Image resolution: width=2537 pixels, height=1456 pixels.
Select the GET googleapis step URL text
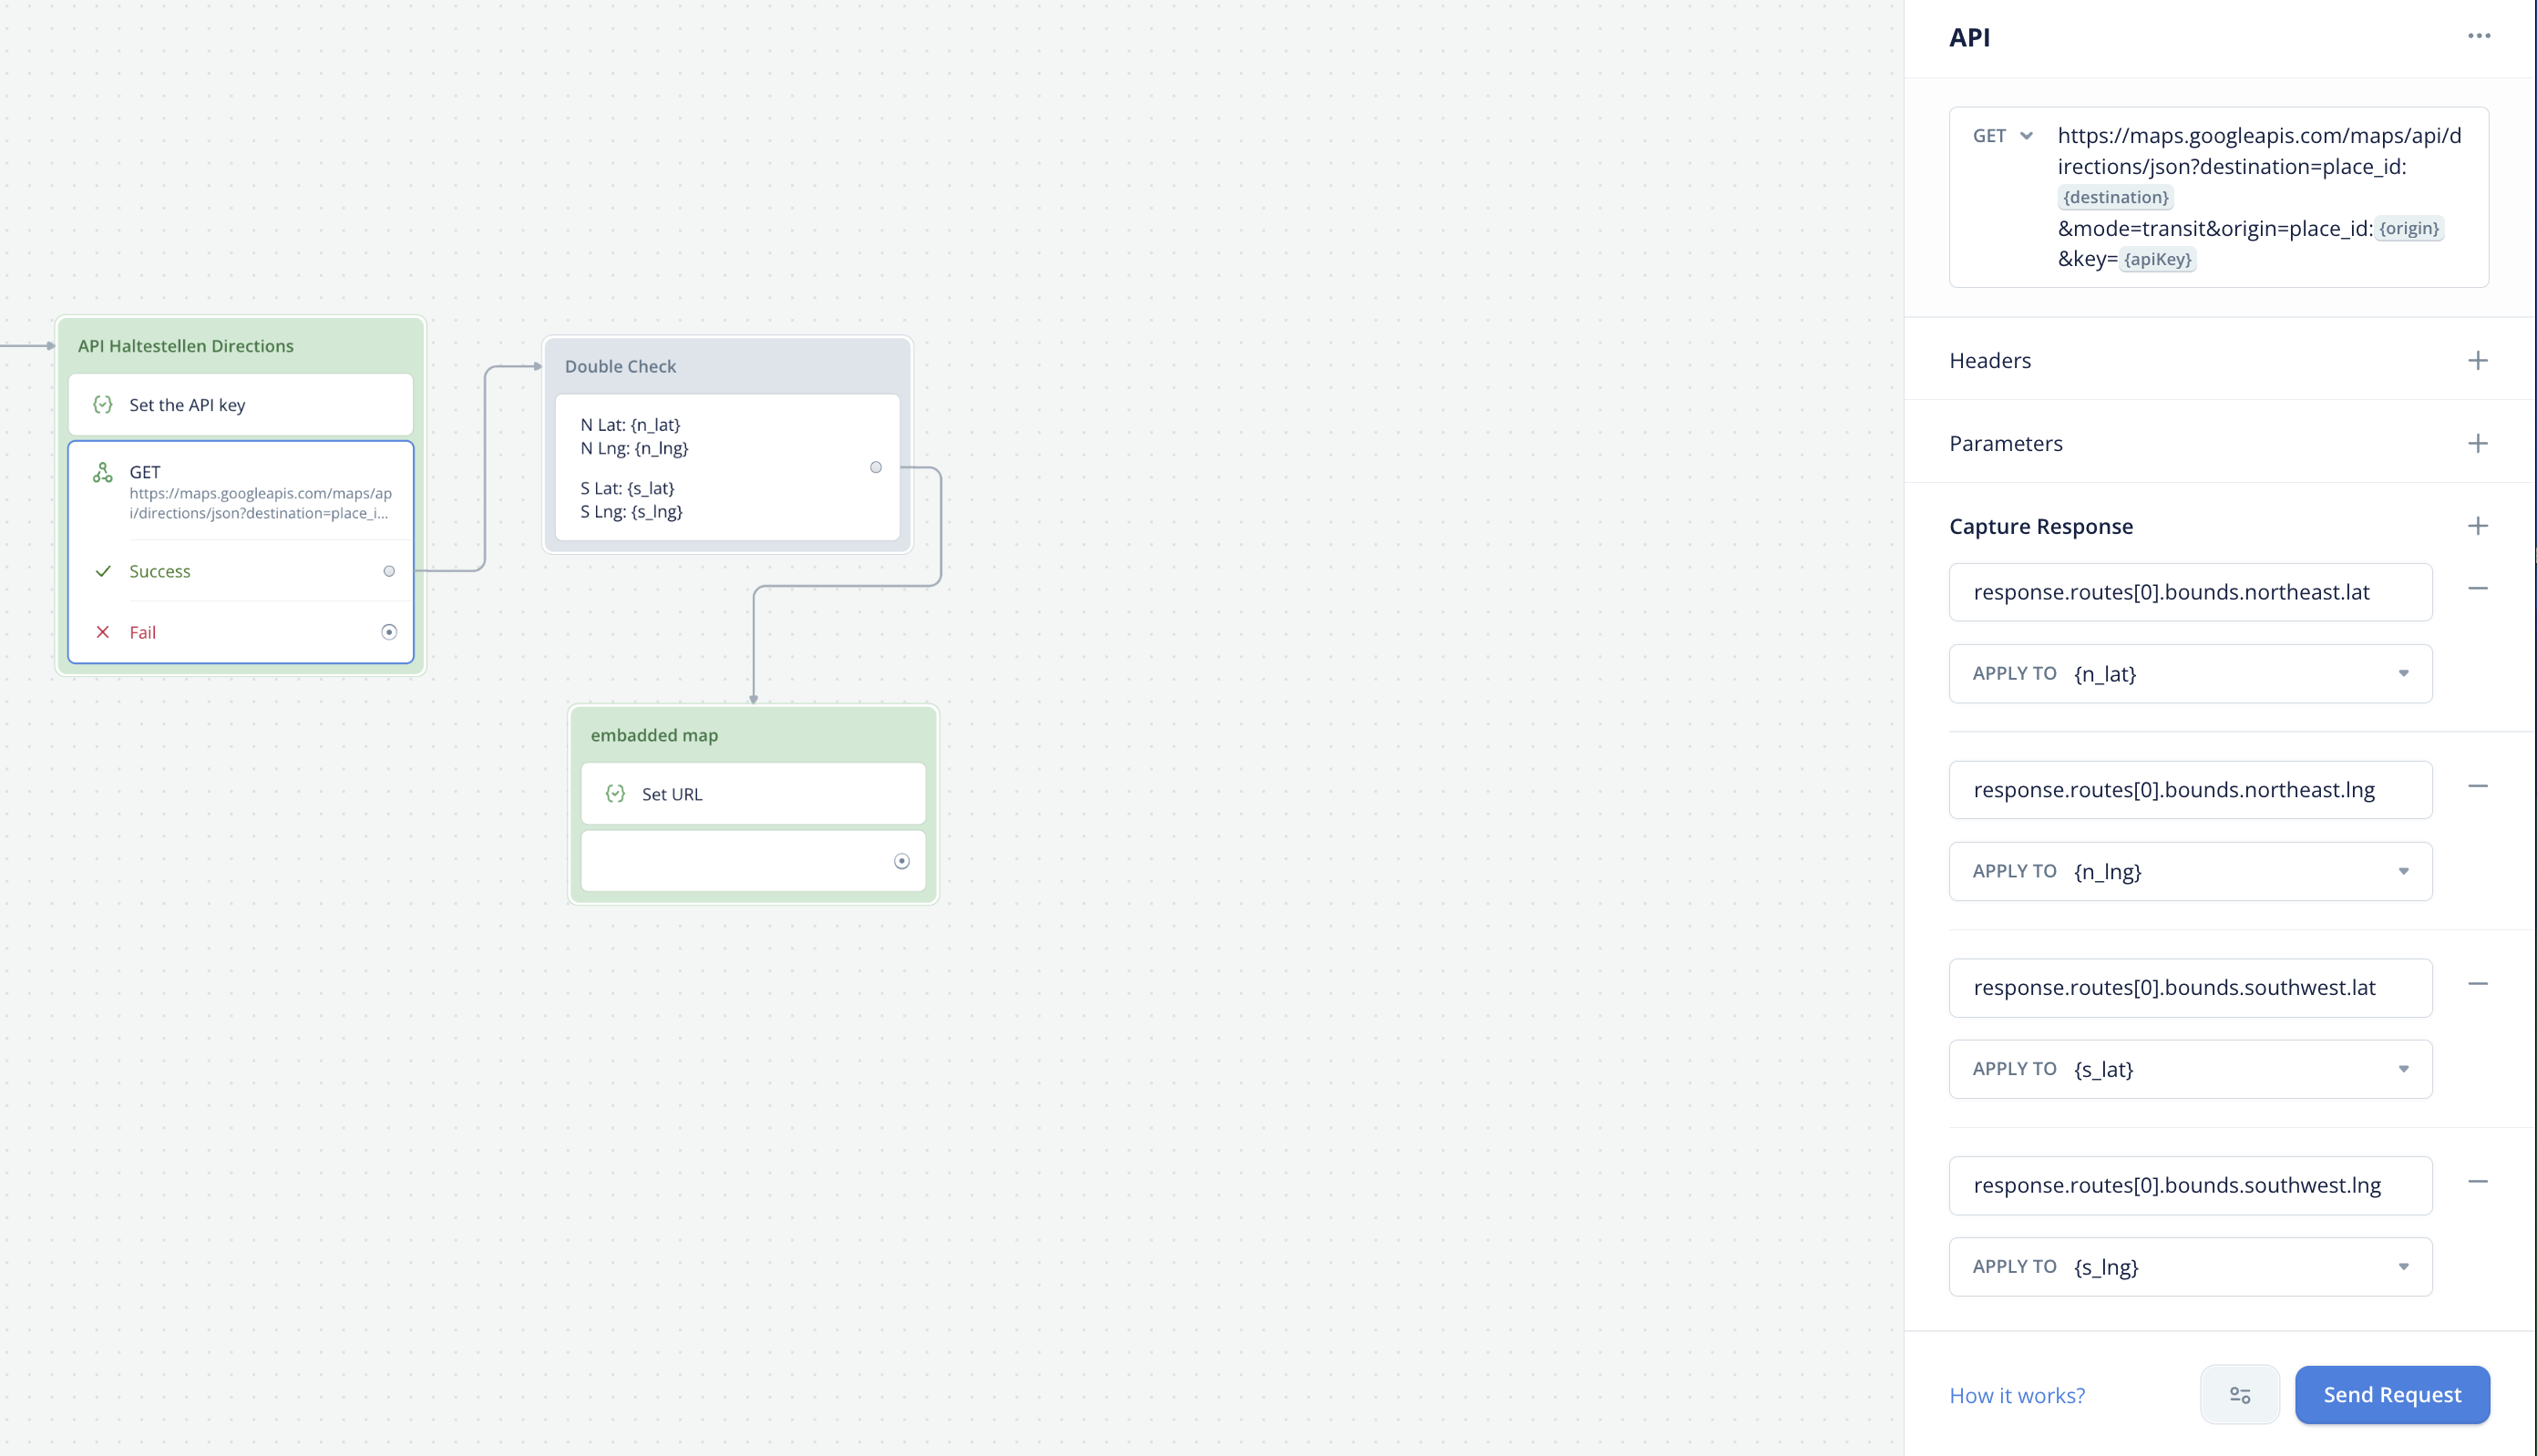[x=260, y=503]
